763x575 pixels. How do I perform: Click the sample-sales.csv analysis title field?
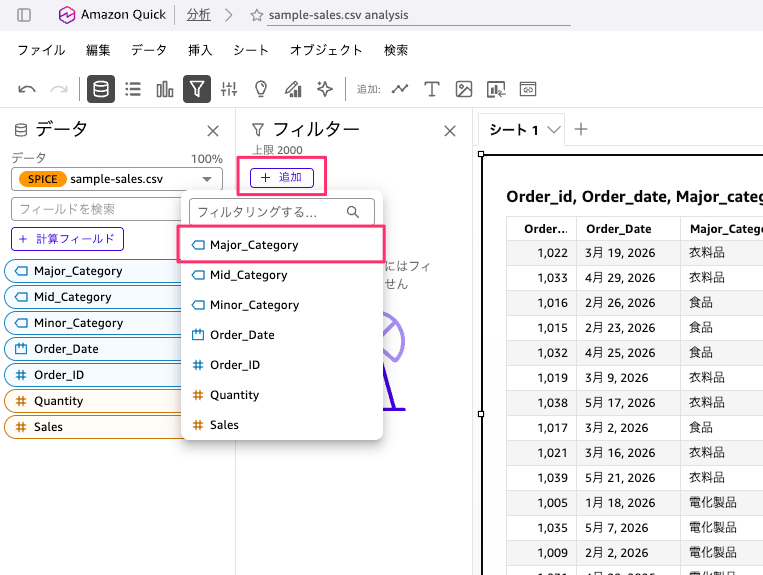tap(419, 15)
